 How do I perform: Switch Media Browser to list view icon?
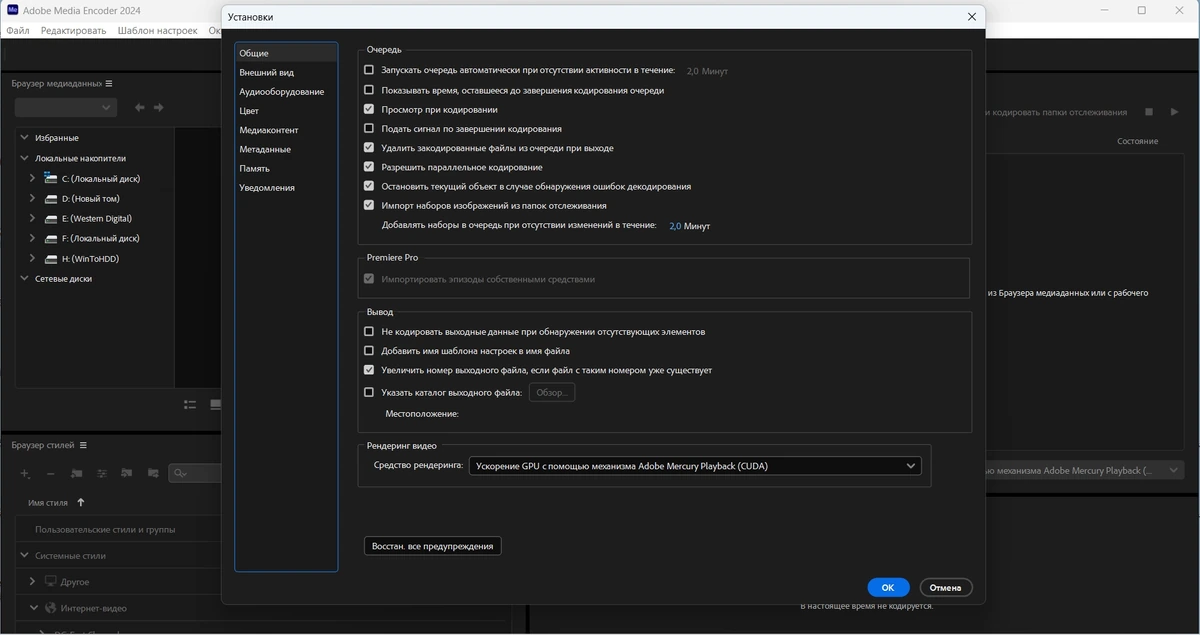tap(190, 404)
